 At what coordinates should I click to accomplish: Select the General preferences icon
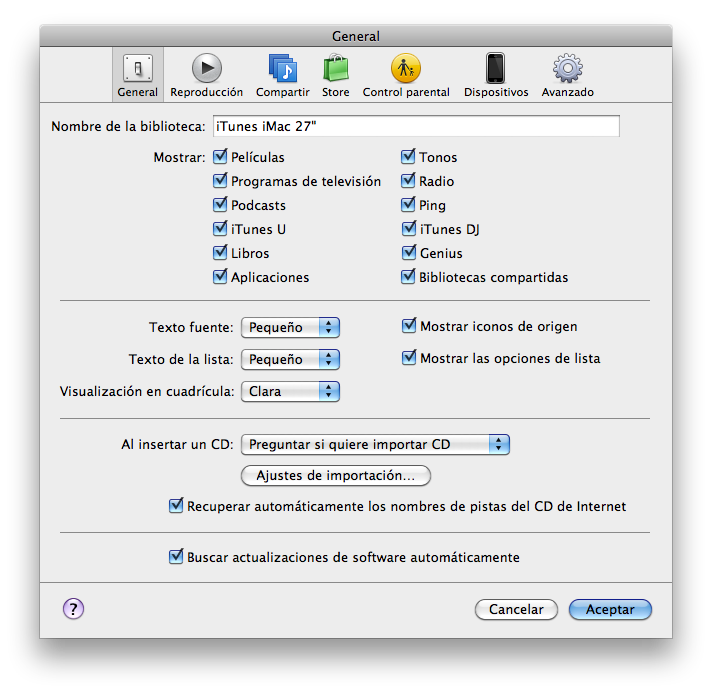pos(137,75)
